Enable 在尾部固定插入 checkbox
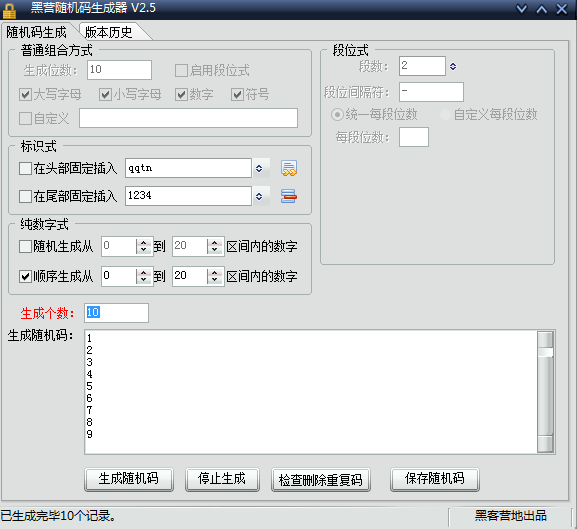This screenshot has width=577, height=529. click(25, 196)
